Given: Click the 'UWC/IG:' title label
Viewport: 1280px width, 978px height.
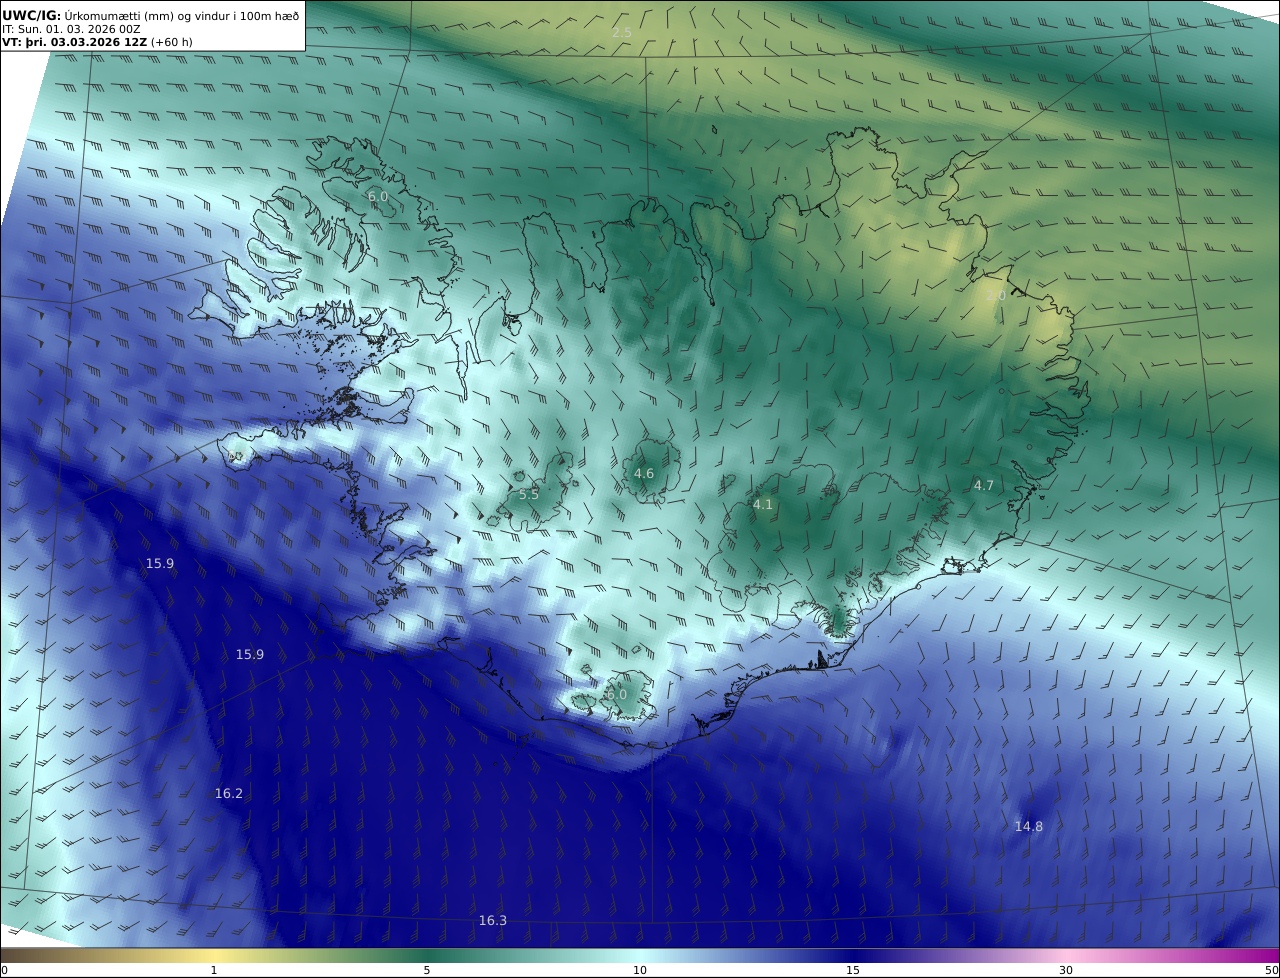Looking at the screenshot, I should pos(31,15).
